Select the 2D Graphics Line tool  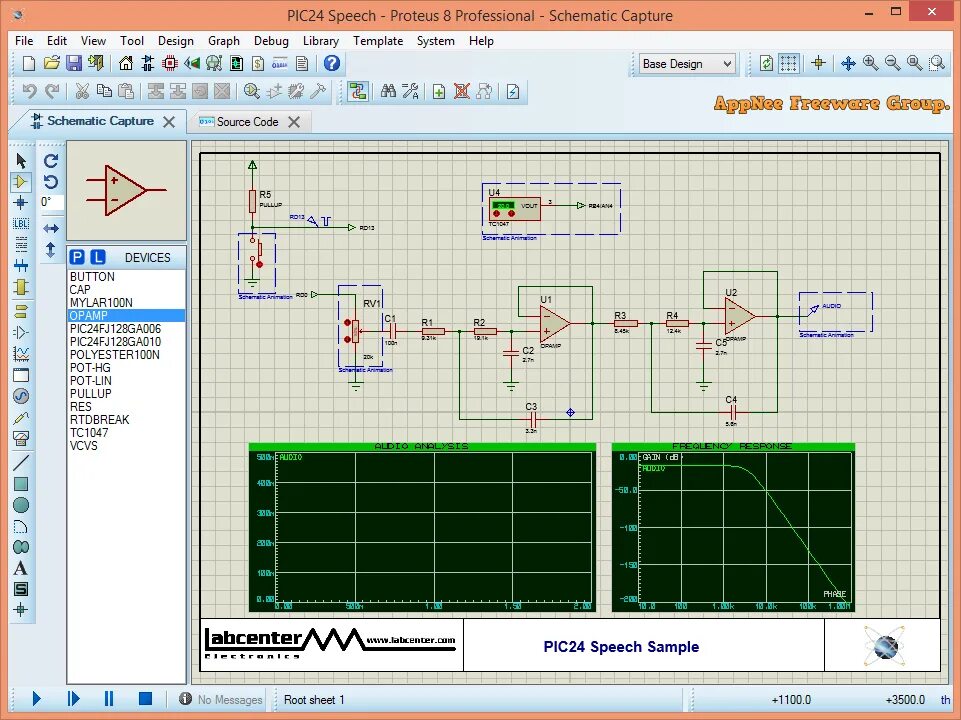pos(21,463)
